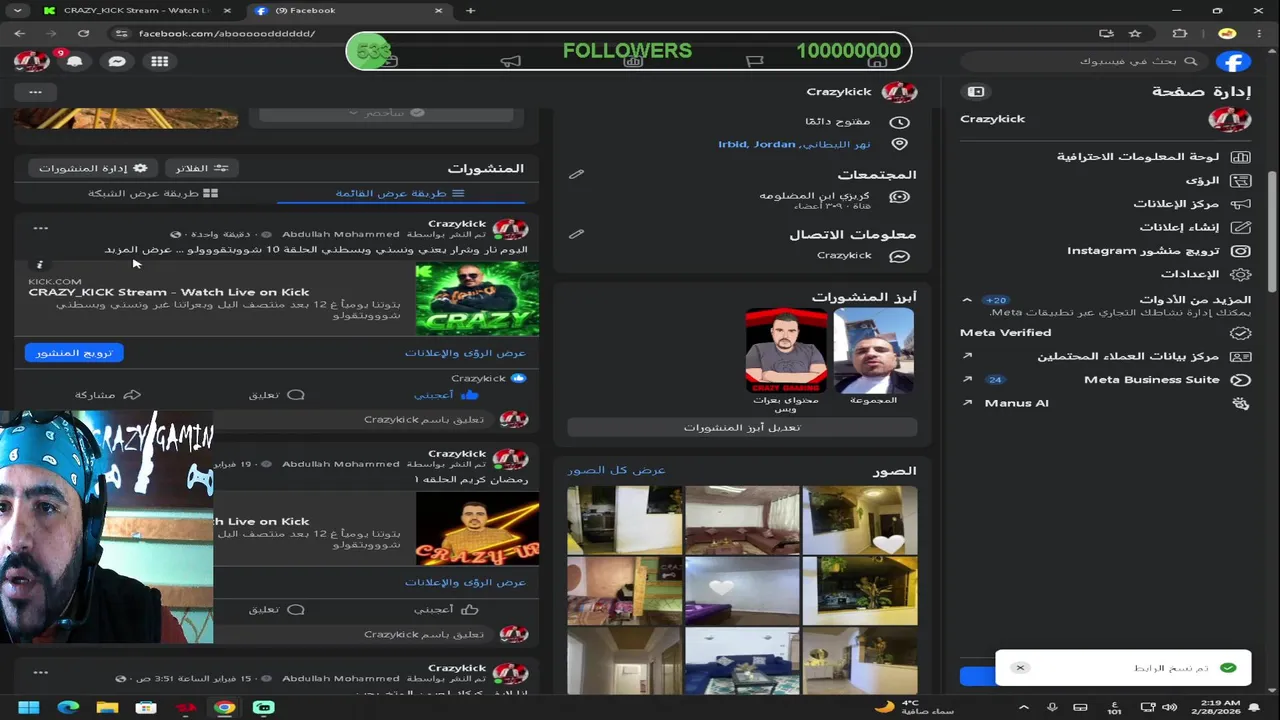Open Create ads pencil icon
Screen dimensions: 1280x720
pyautogui.click(x=1241, y=227)
